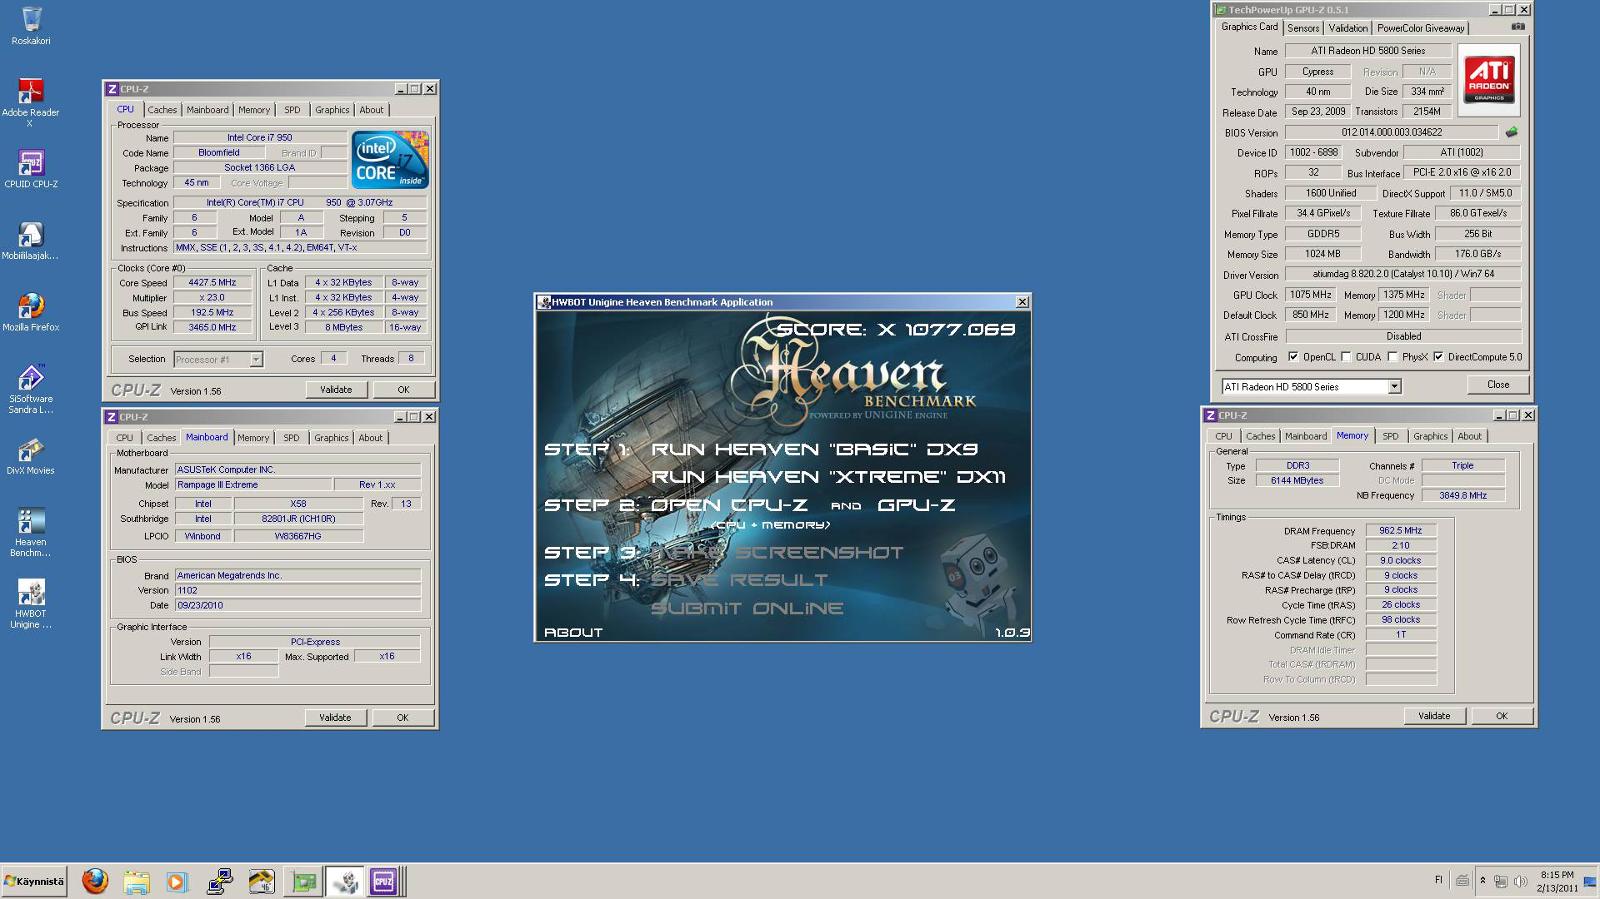Open PowerColor Giveaway tab in GPU-Z

[1420, 28]
